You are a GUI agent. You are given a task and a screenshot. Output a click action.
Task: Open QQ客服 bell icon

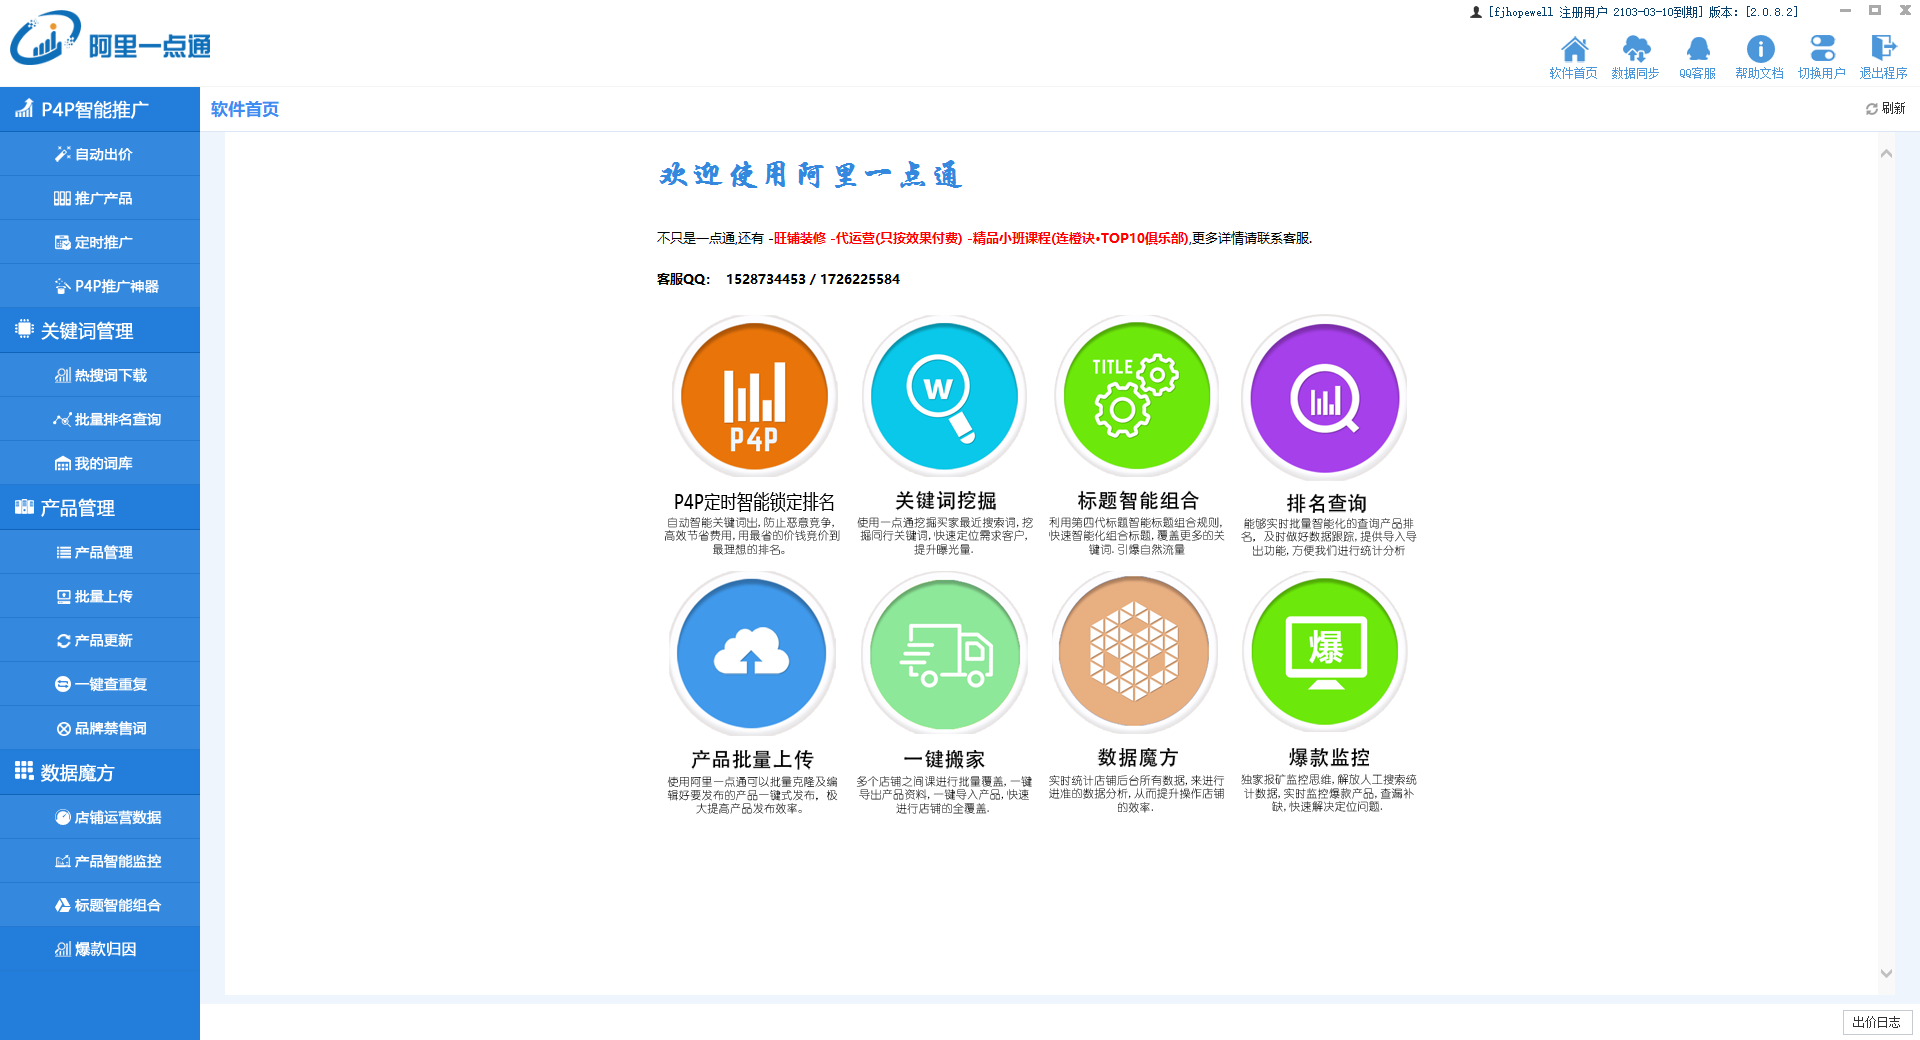(1697, 58)
